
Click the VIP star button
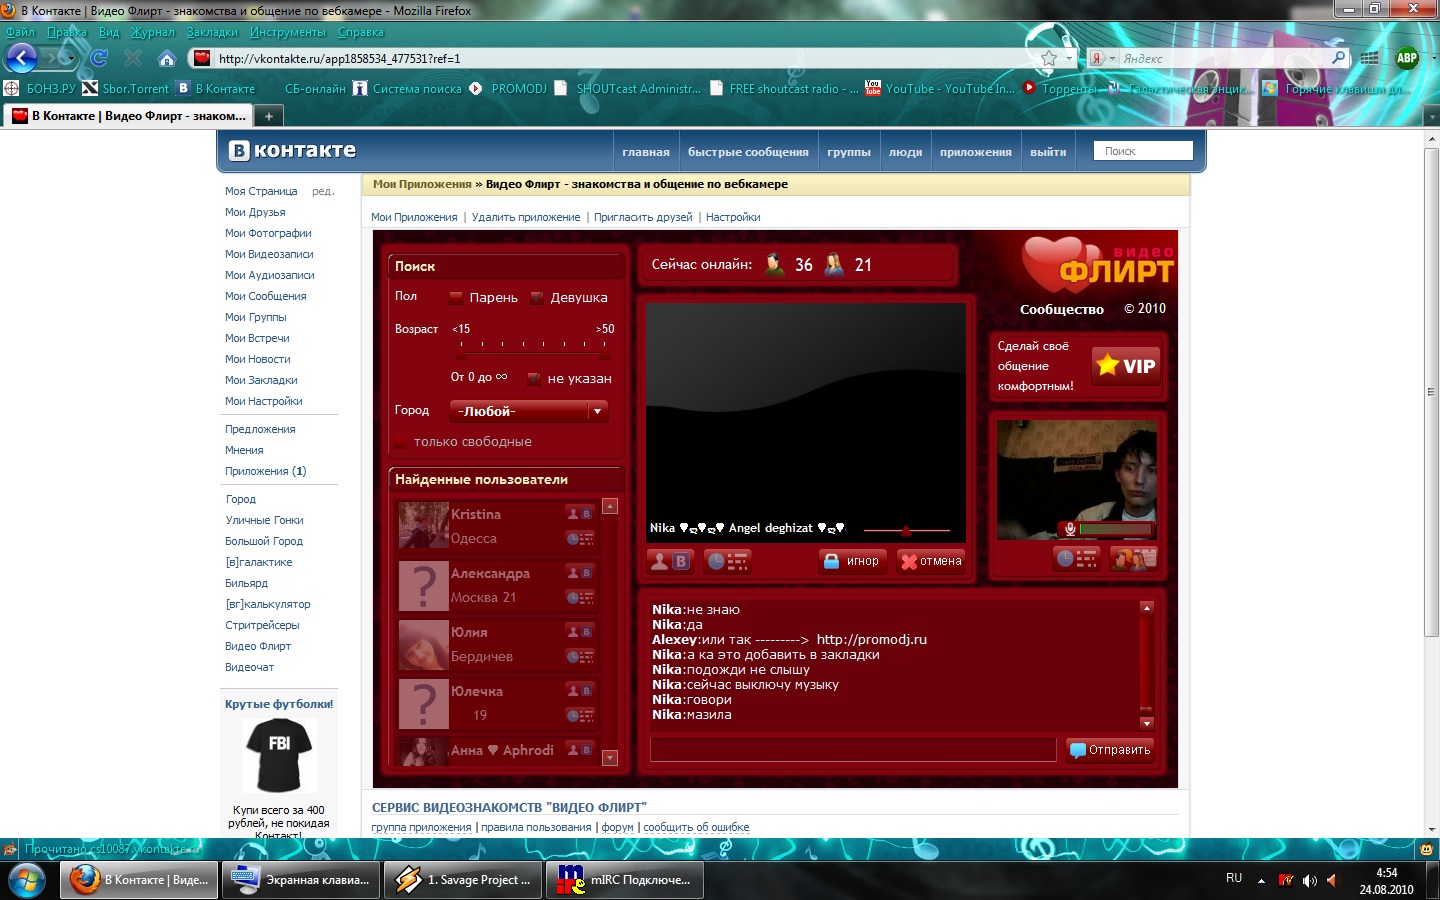(x=1126, y=366)
